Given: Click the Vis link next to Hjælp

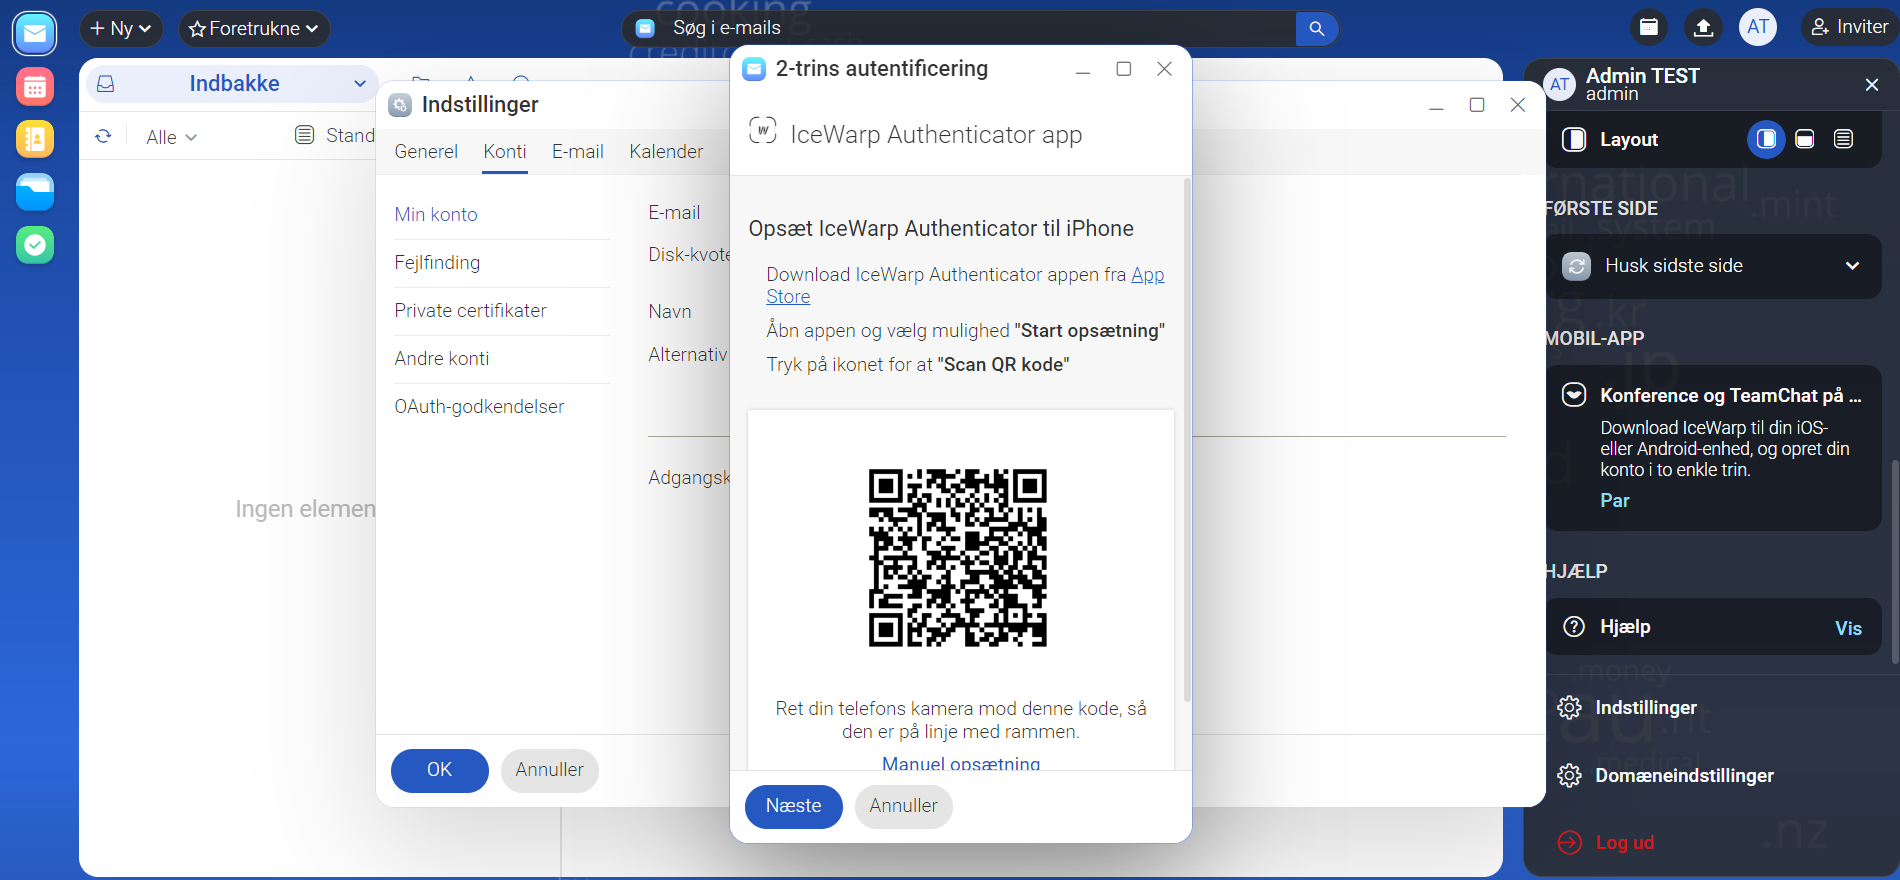Looking at the screenshot, I should coord(1848,628).
